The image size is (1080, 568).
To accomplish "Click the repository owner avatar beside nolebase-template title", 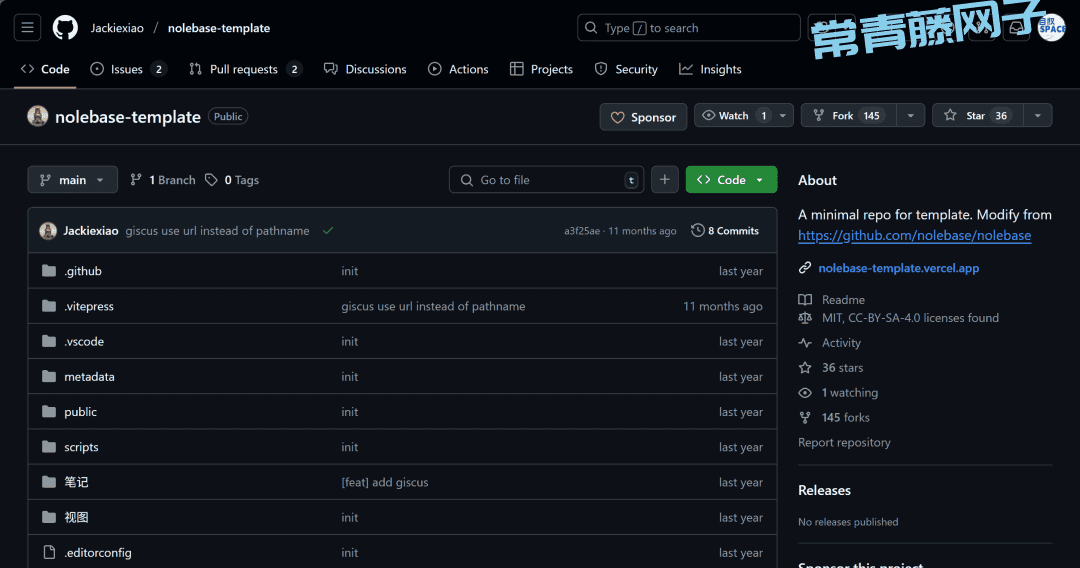I will click(x=38, y=116).
